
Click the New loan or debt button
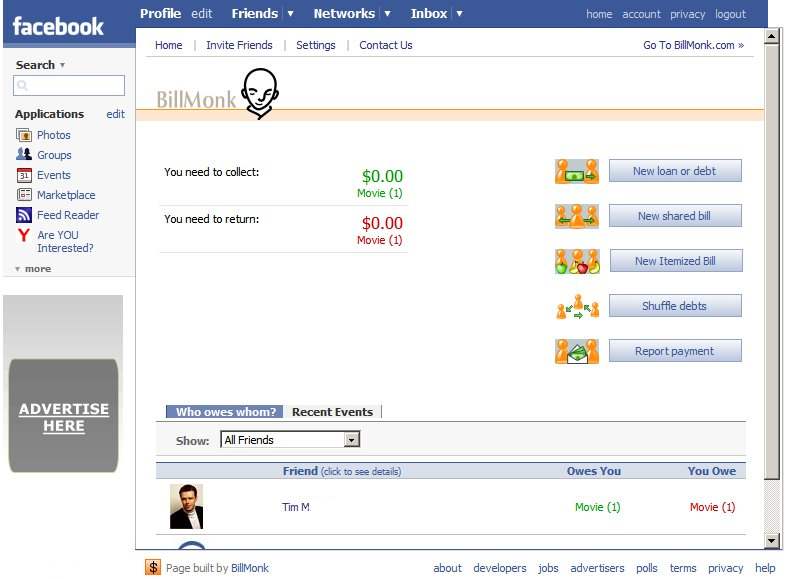675,171
